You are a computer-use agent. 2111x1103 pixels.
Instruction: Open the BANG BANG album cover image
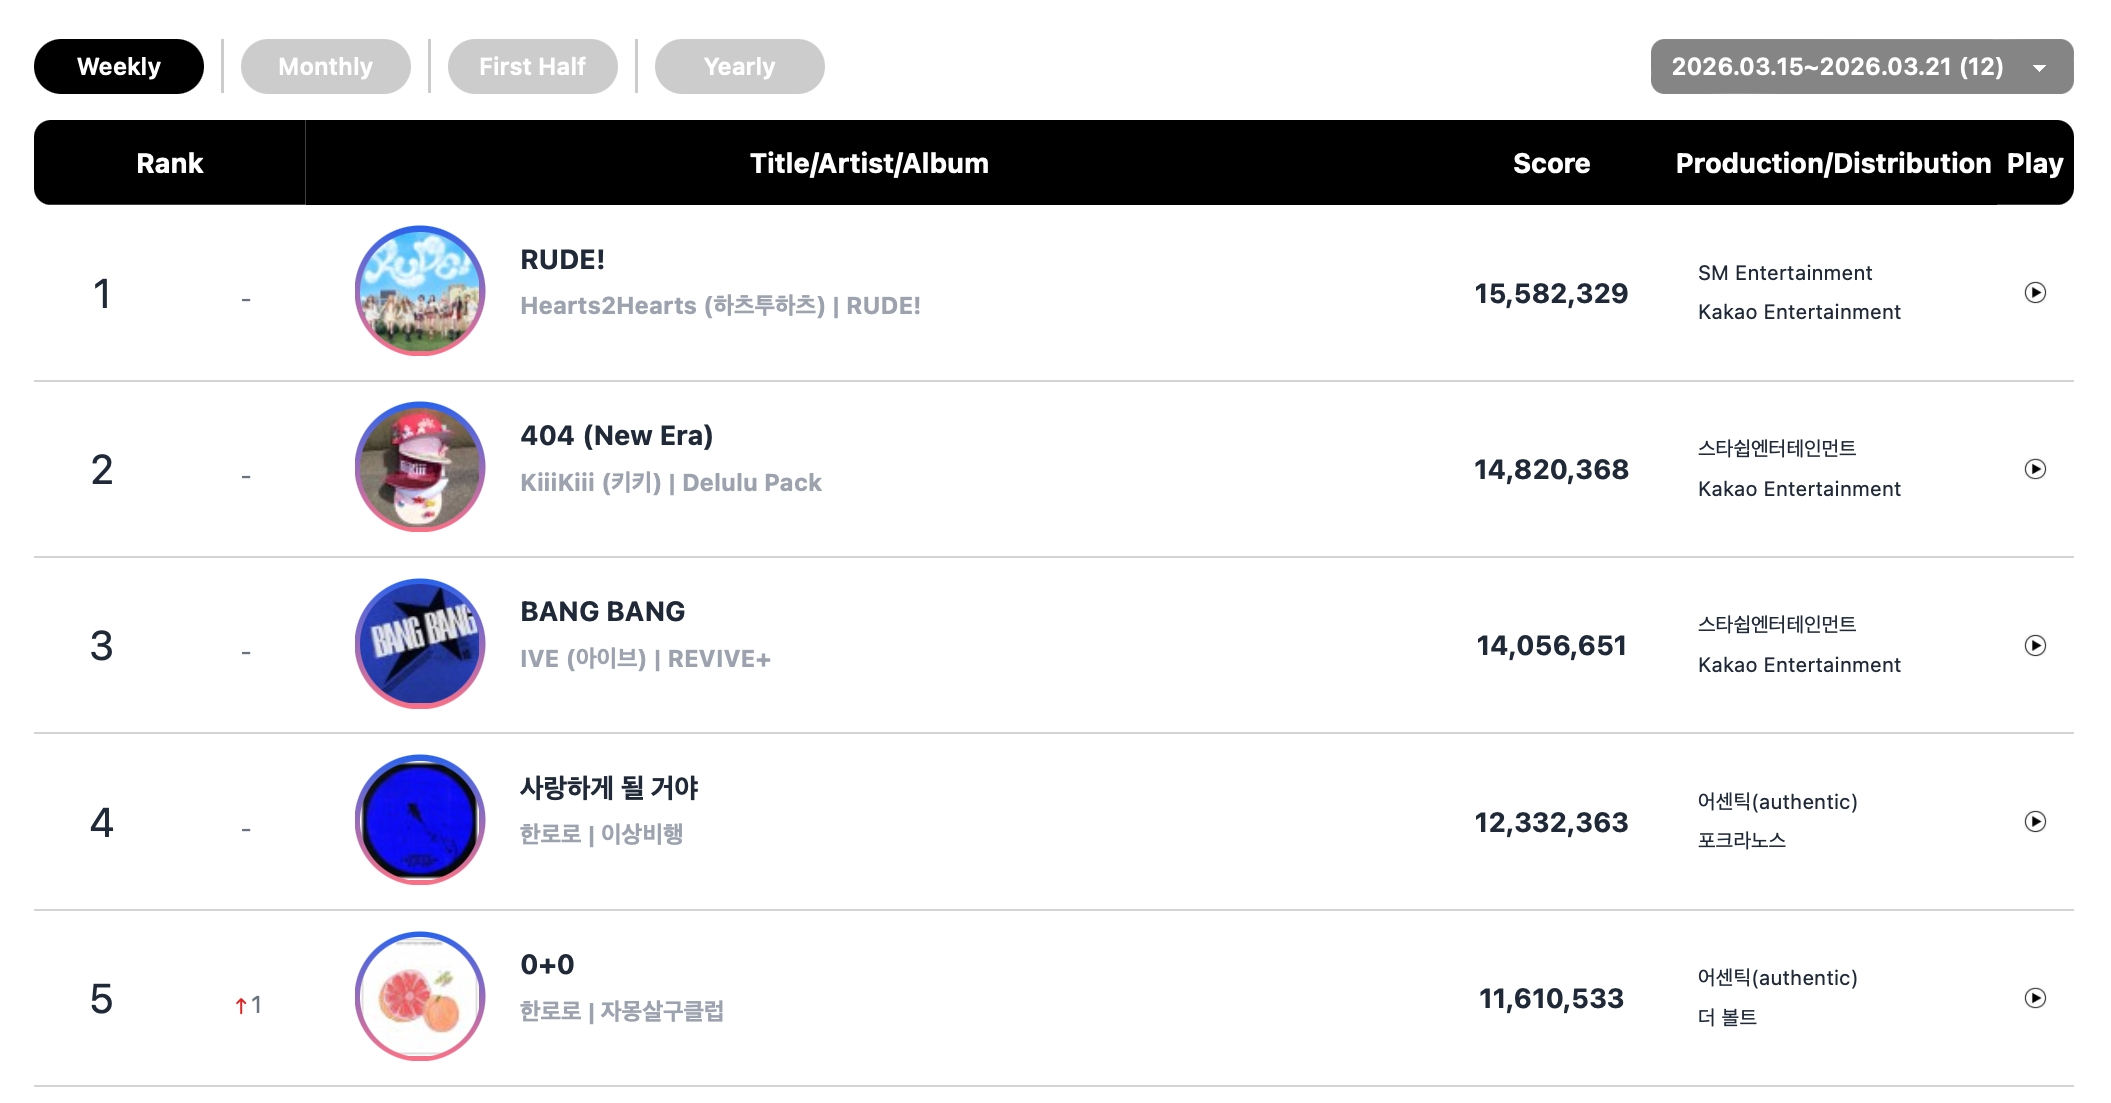[x=420, y=644]
